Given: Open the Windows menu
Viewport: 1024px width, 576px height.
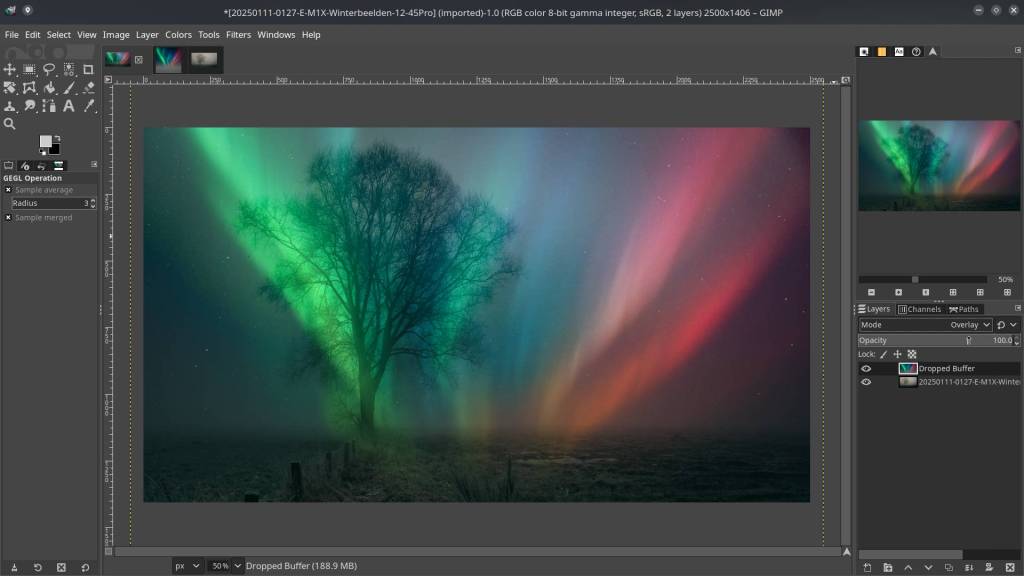Looking at the screenshot, I should (276, 35).
